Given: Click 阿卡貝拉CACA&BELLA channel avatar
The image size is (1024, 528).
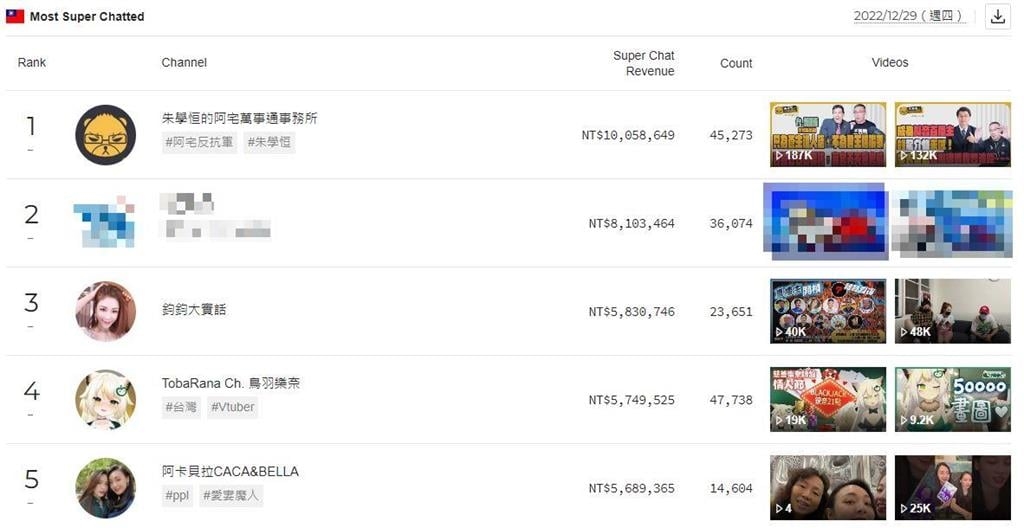Looking at the screenshot, I should tap(105, 488).
